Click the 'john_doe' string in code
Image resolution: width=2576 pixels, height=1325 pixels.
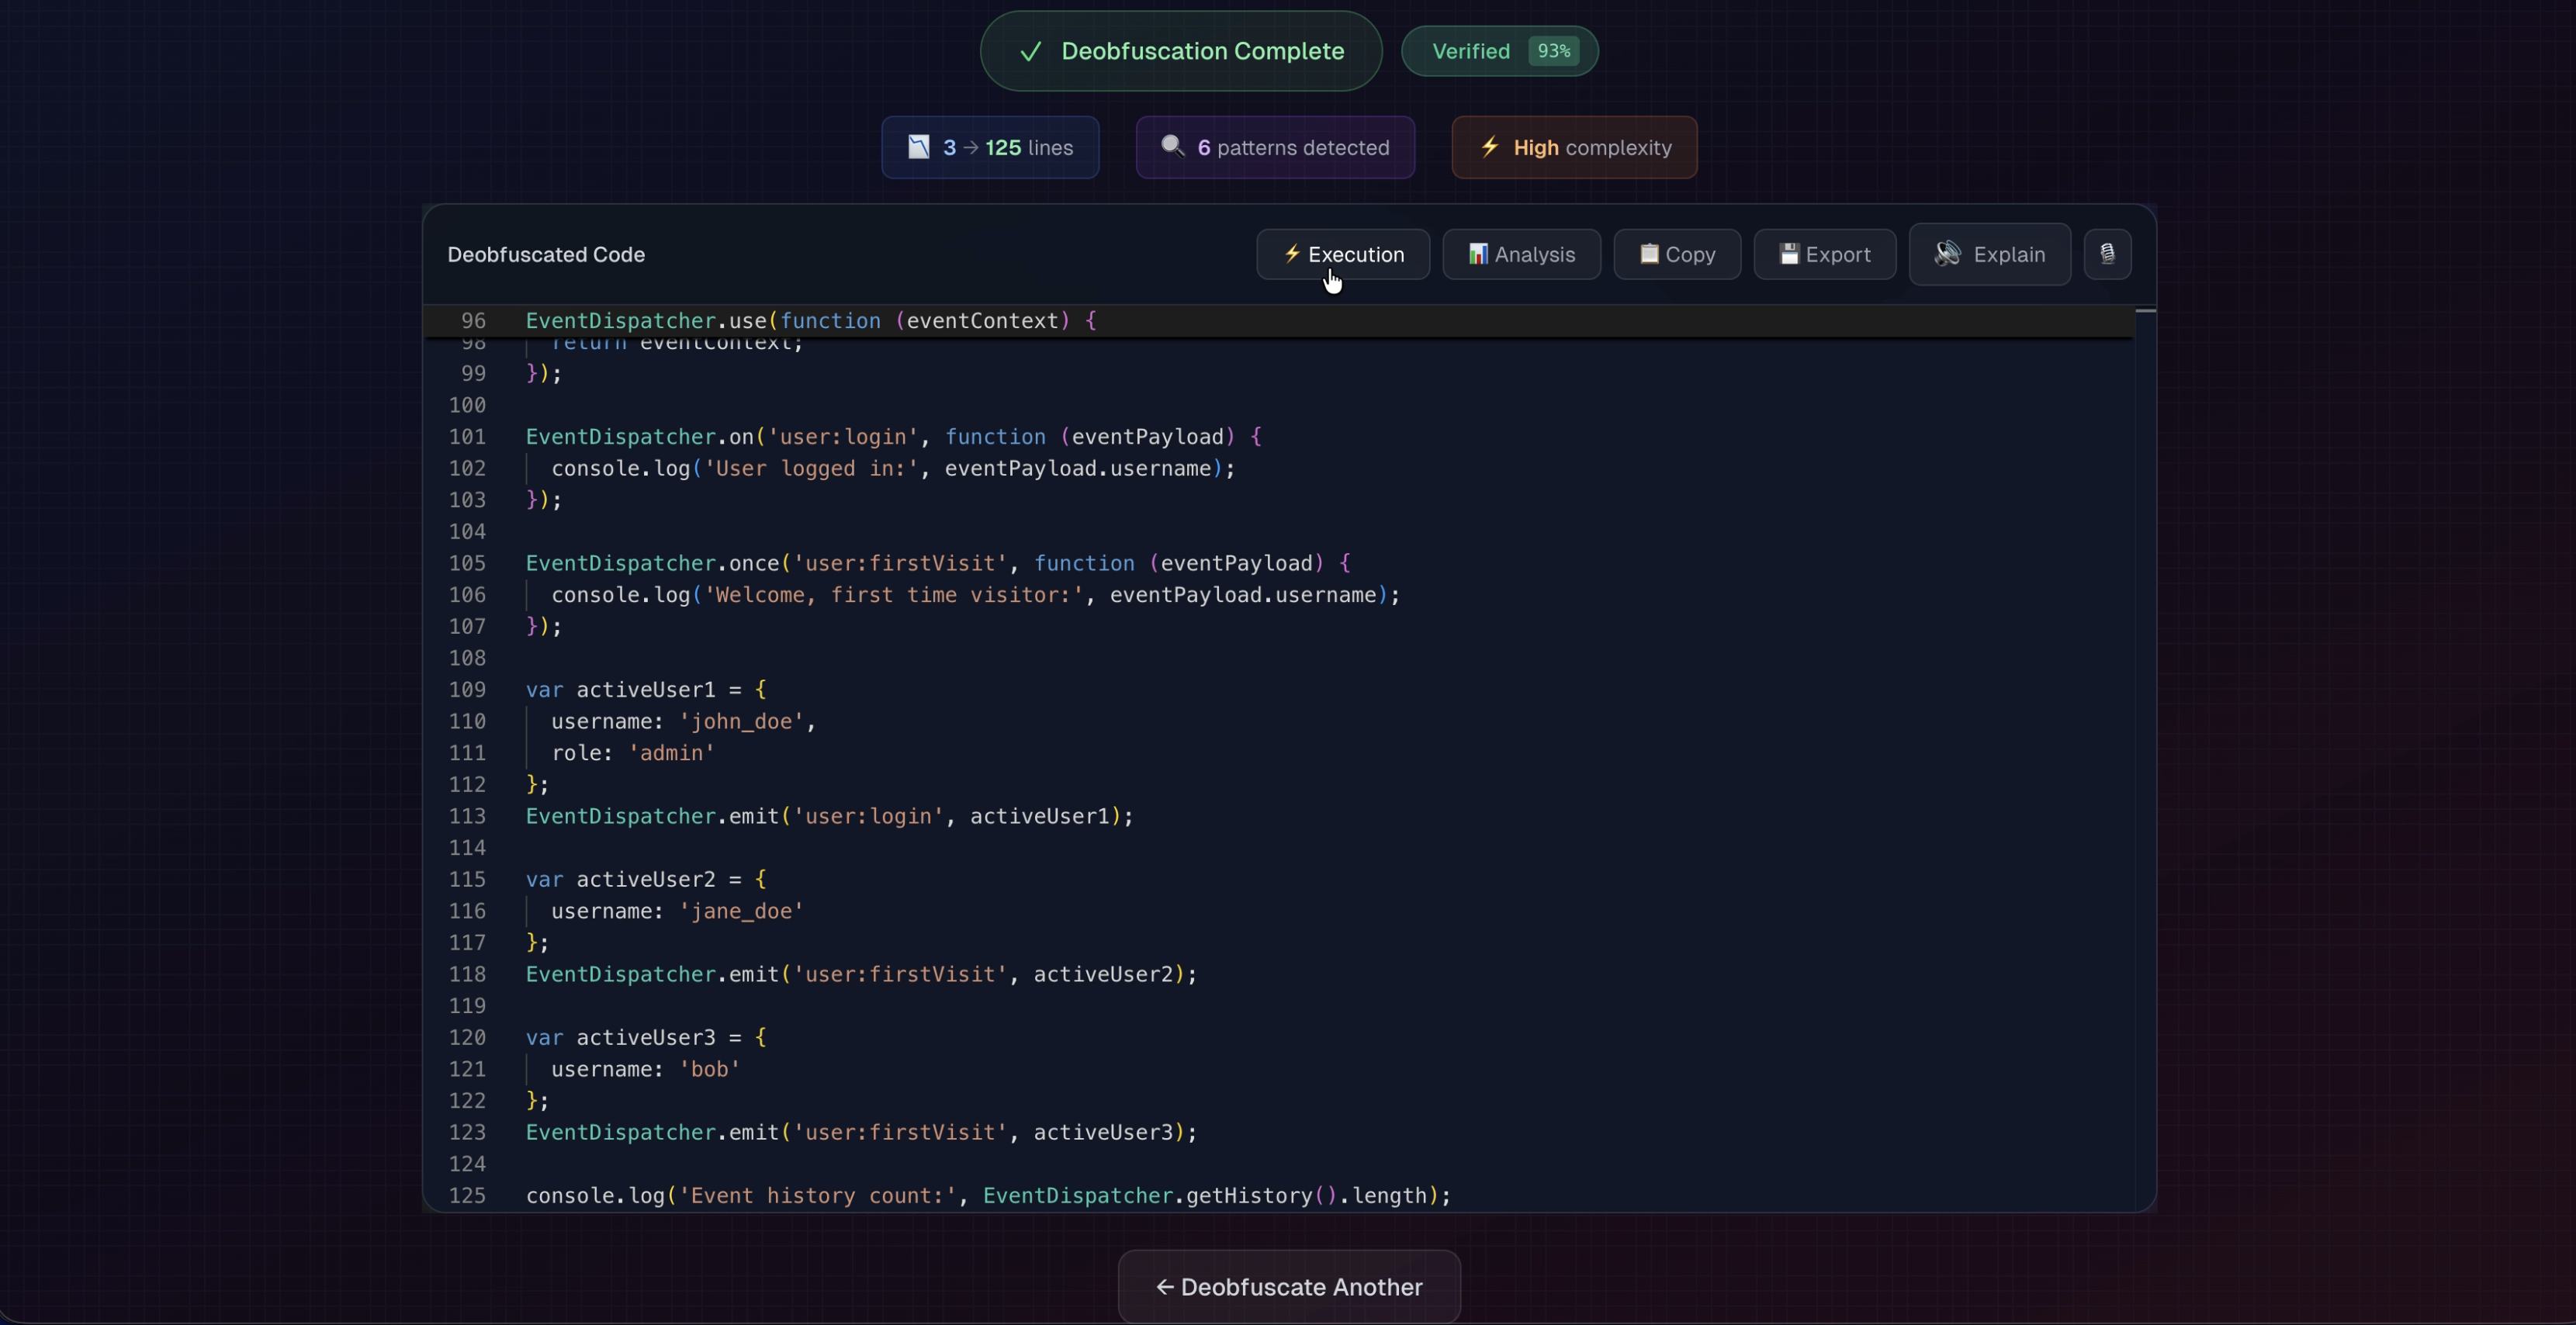(x=741, y=722)
